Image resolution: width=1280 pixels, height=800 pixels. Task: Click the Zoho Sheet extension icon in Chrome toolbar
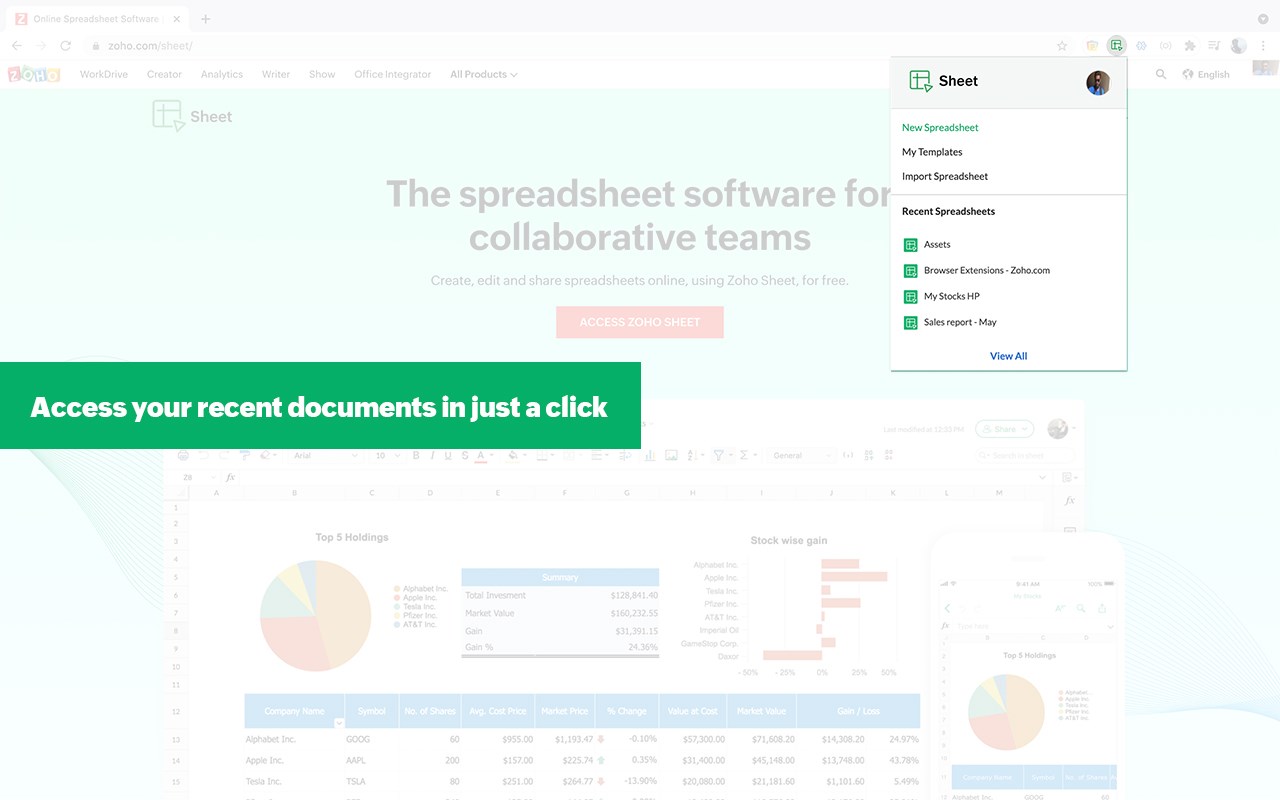point(1116,45)
